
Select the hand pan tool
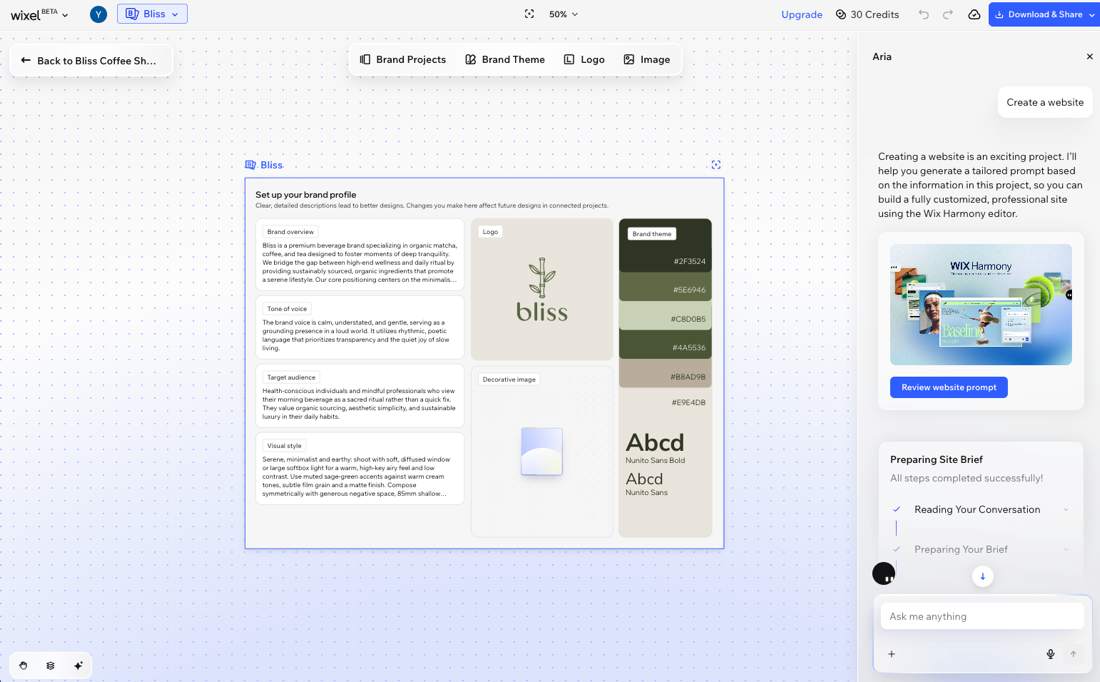(23, 666)
